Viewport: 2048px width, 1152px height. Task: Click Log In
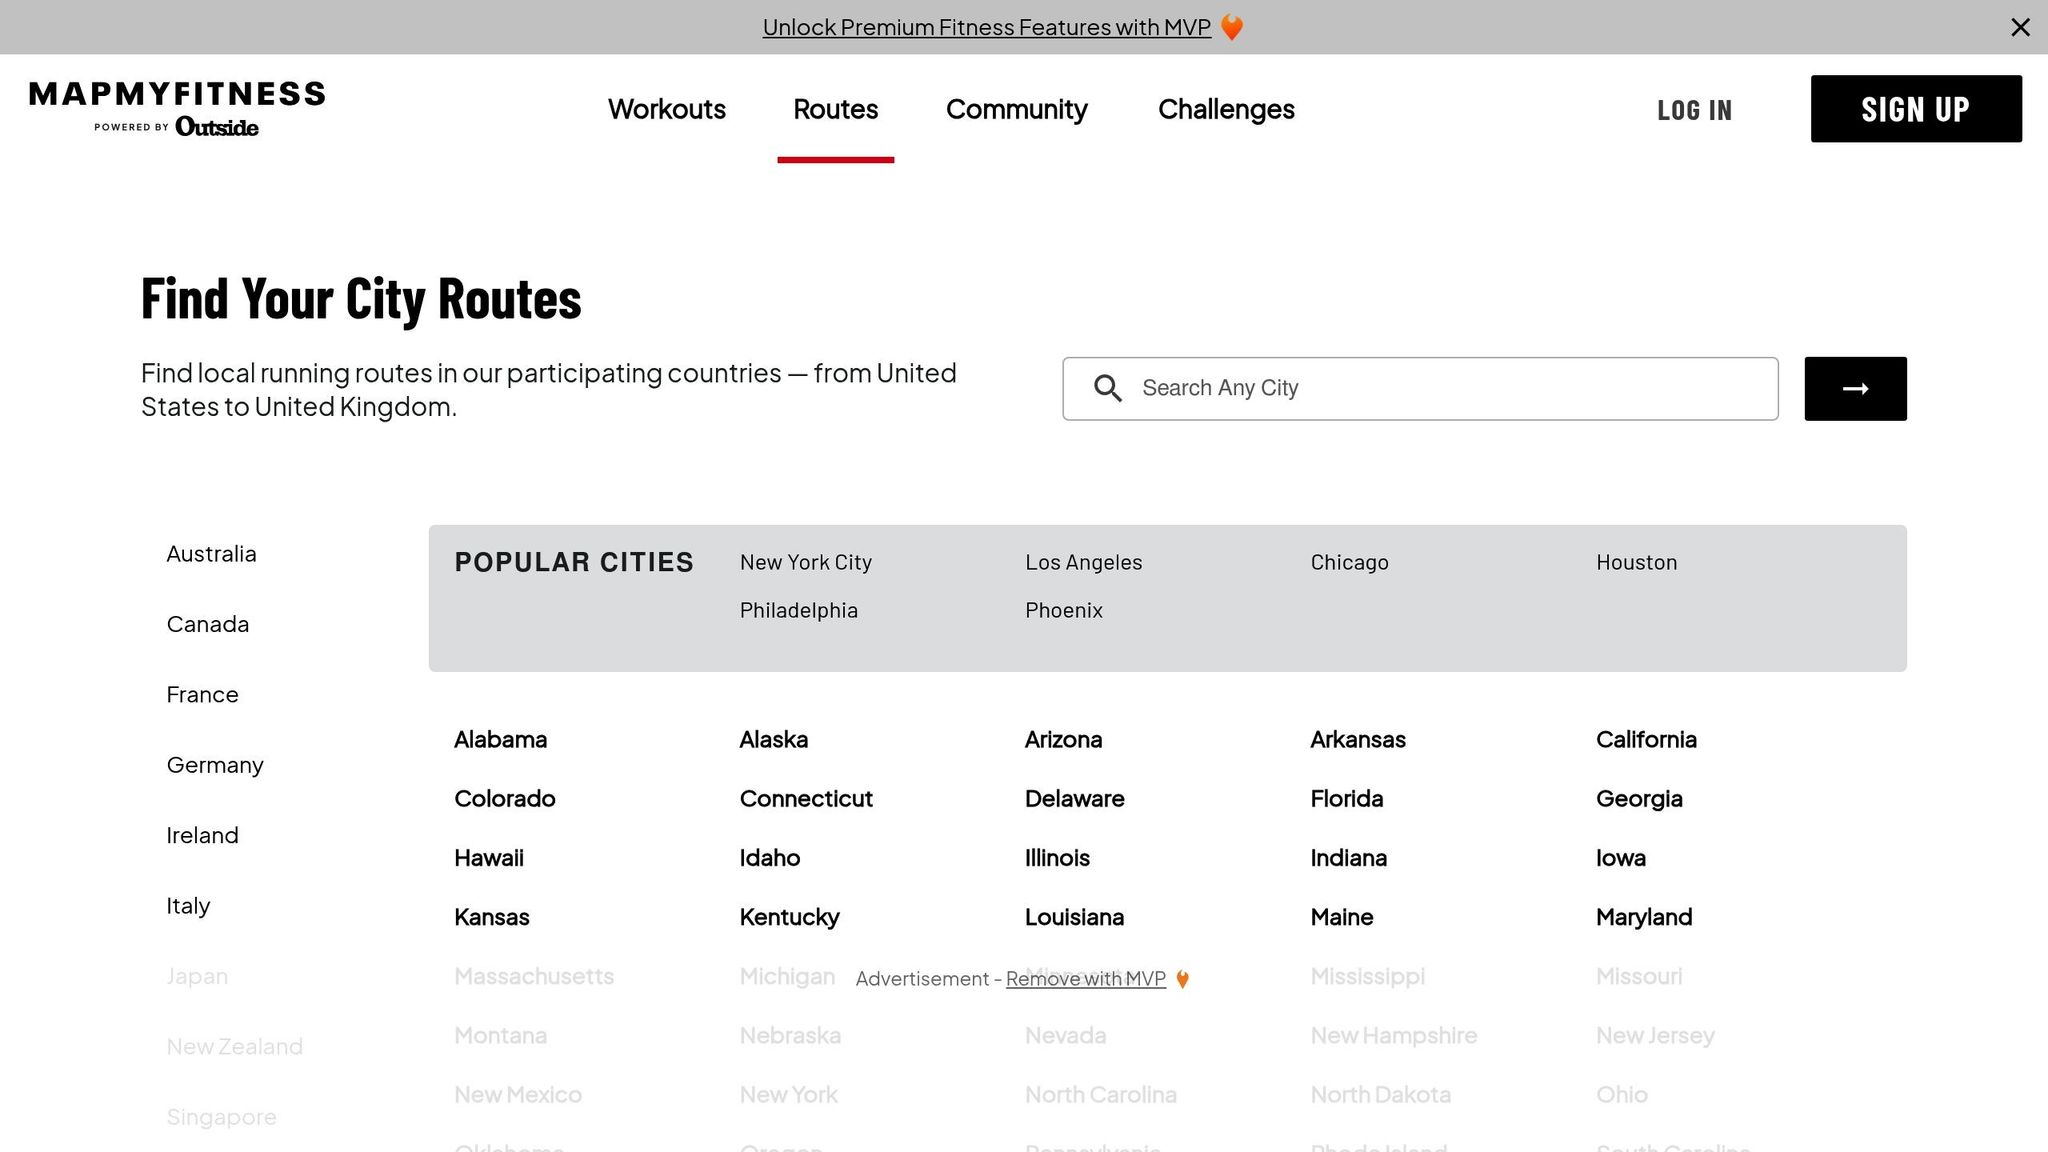click(1694, 110)
